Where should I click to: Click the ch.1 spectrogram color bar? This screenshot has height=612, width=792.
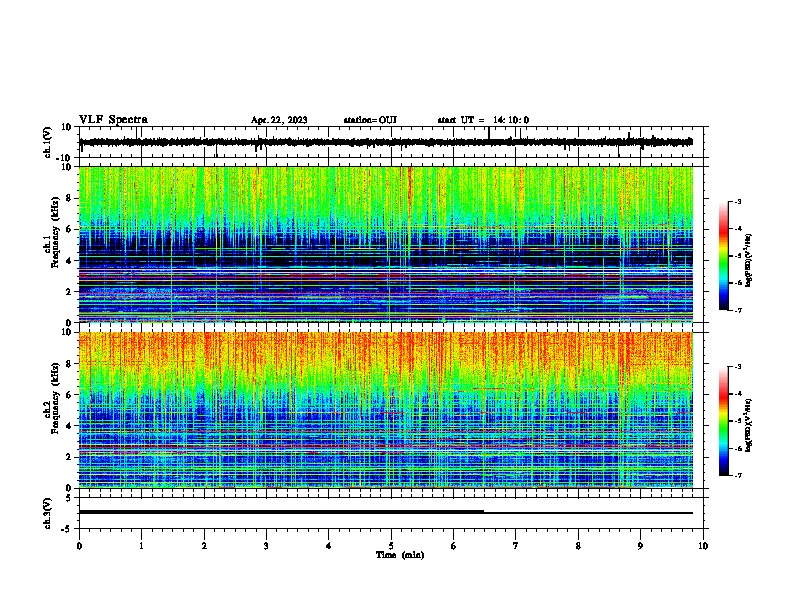point(724,256)
